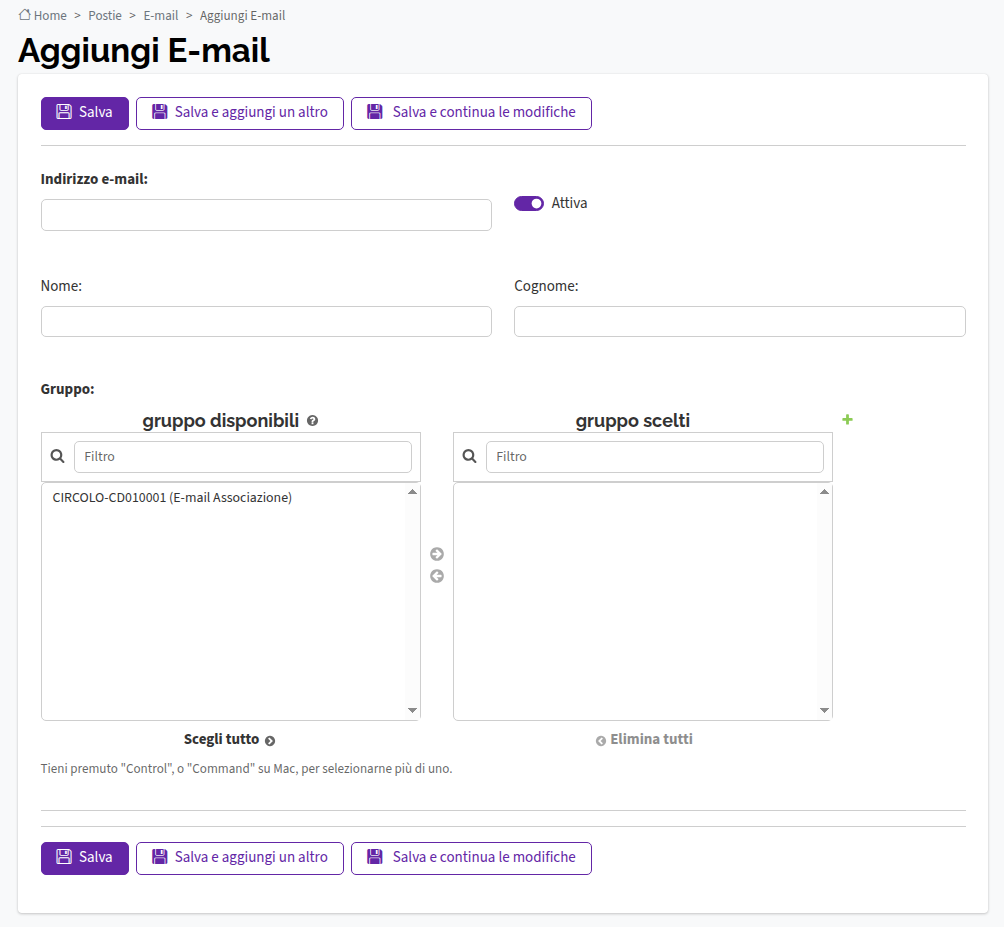Click help icon beside gruppo disponibili
The image size is (1004, 927).
click(312, 421)
